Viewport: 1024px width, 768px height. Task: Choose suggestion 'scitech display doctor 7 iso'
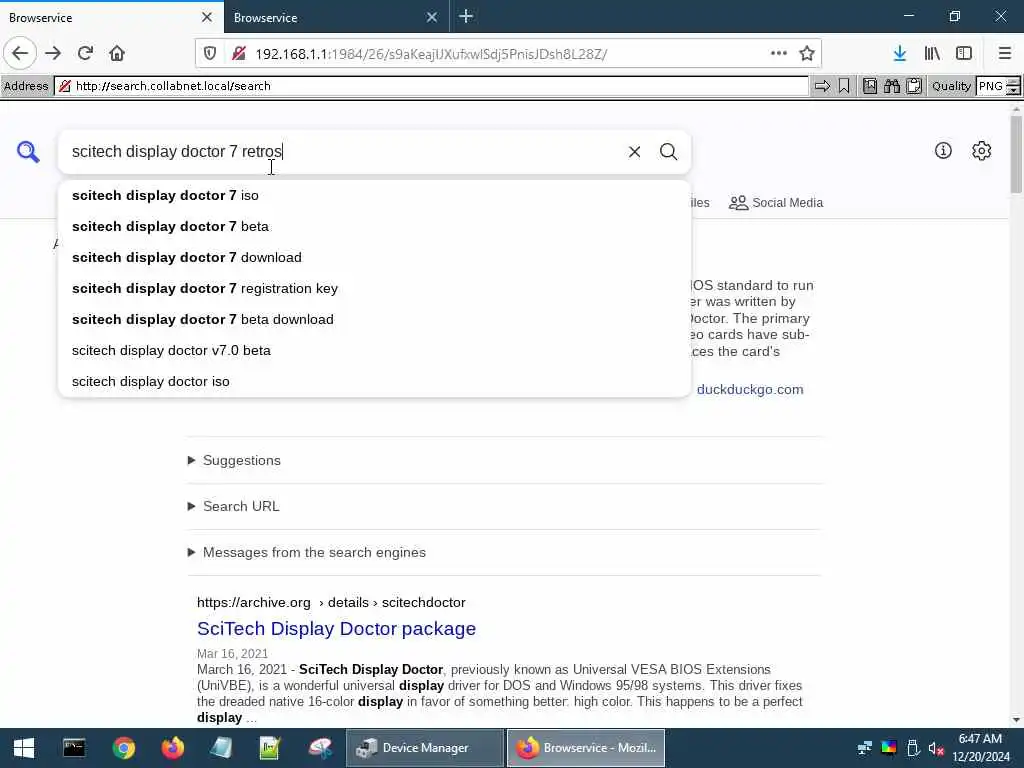tap(374, 195)
